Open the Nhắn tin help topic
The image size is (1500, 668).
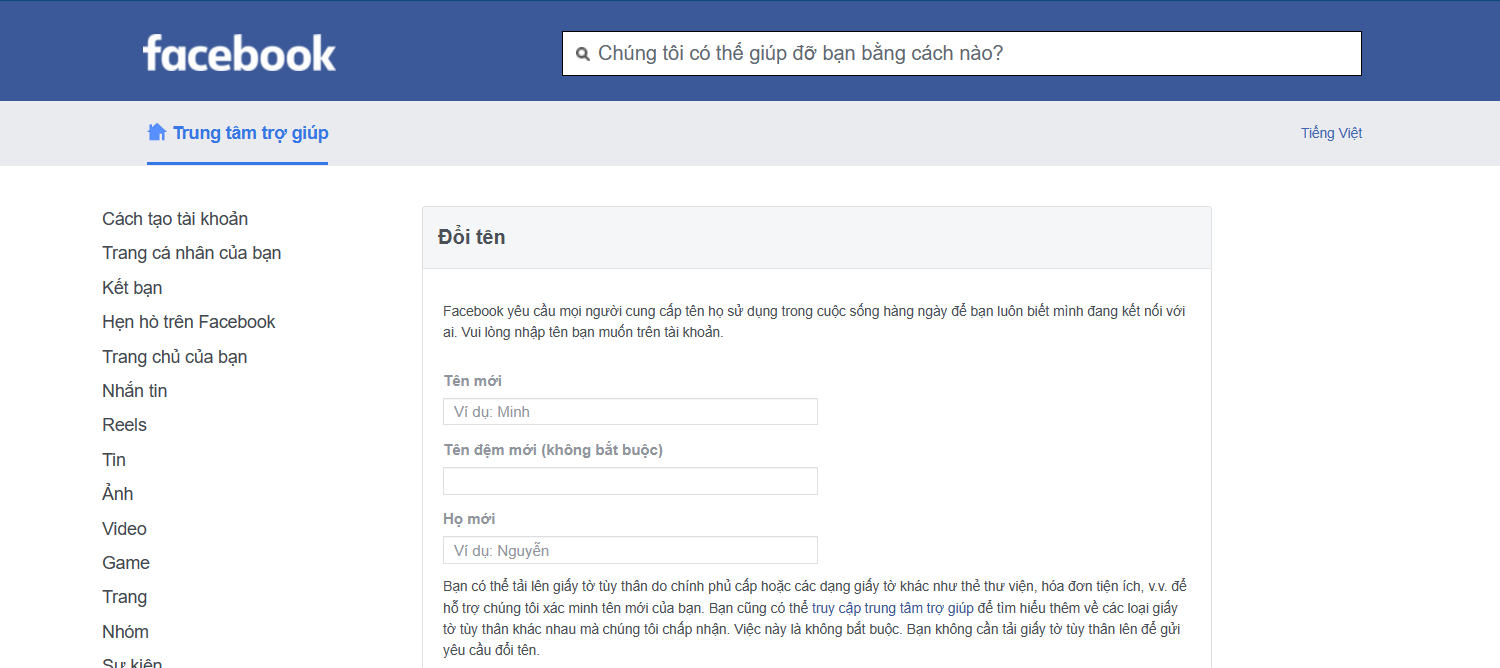coord(135,391)
